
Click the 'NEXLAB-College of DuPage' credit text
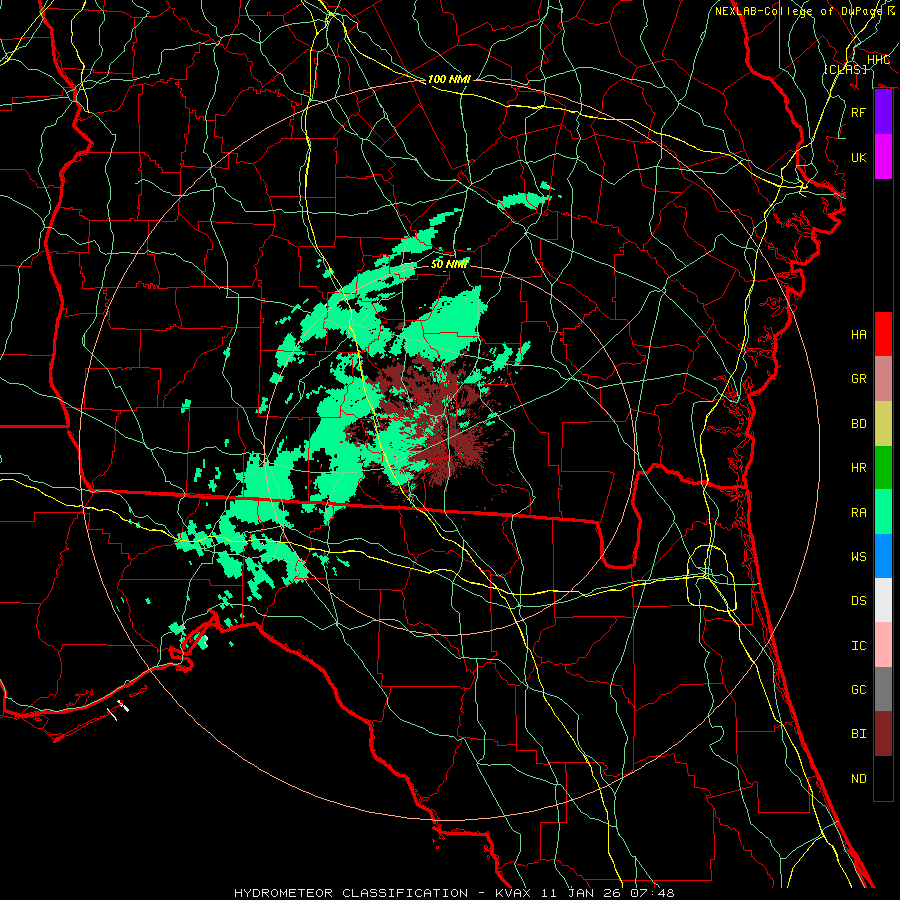[x=799, y=11]
